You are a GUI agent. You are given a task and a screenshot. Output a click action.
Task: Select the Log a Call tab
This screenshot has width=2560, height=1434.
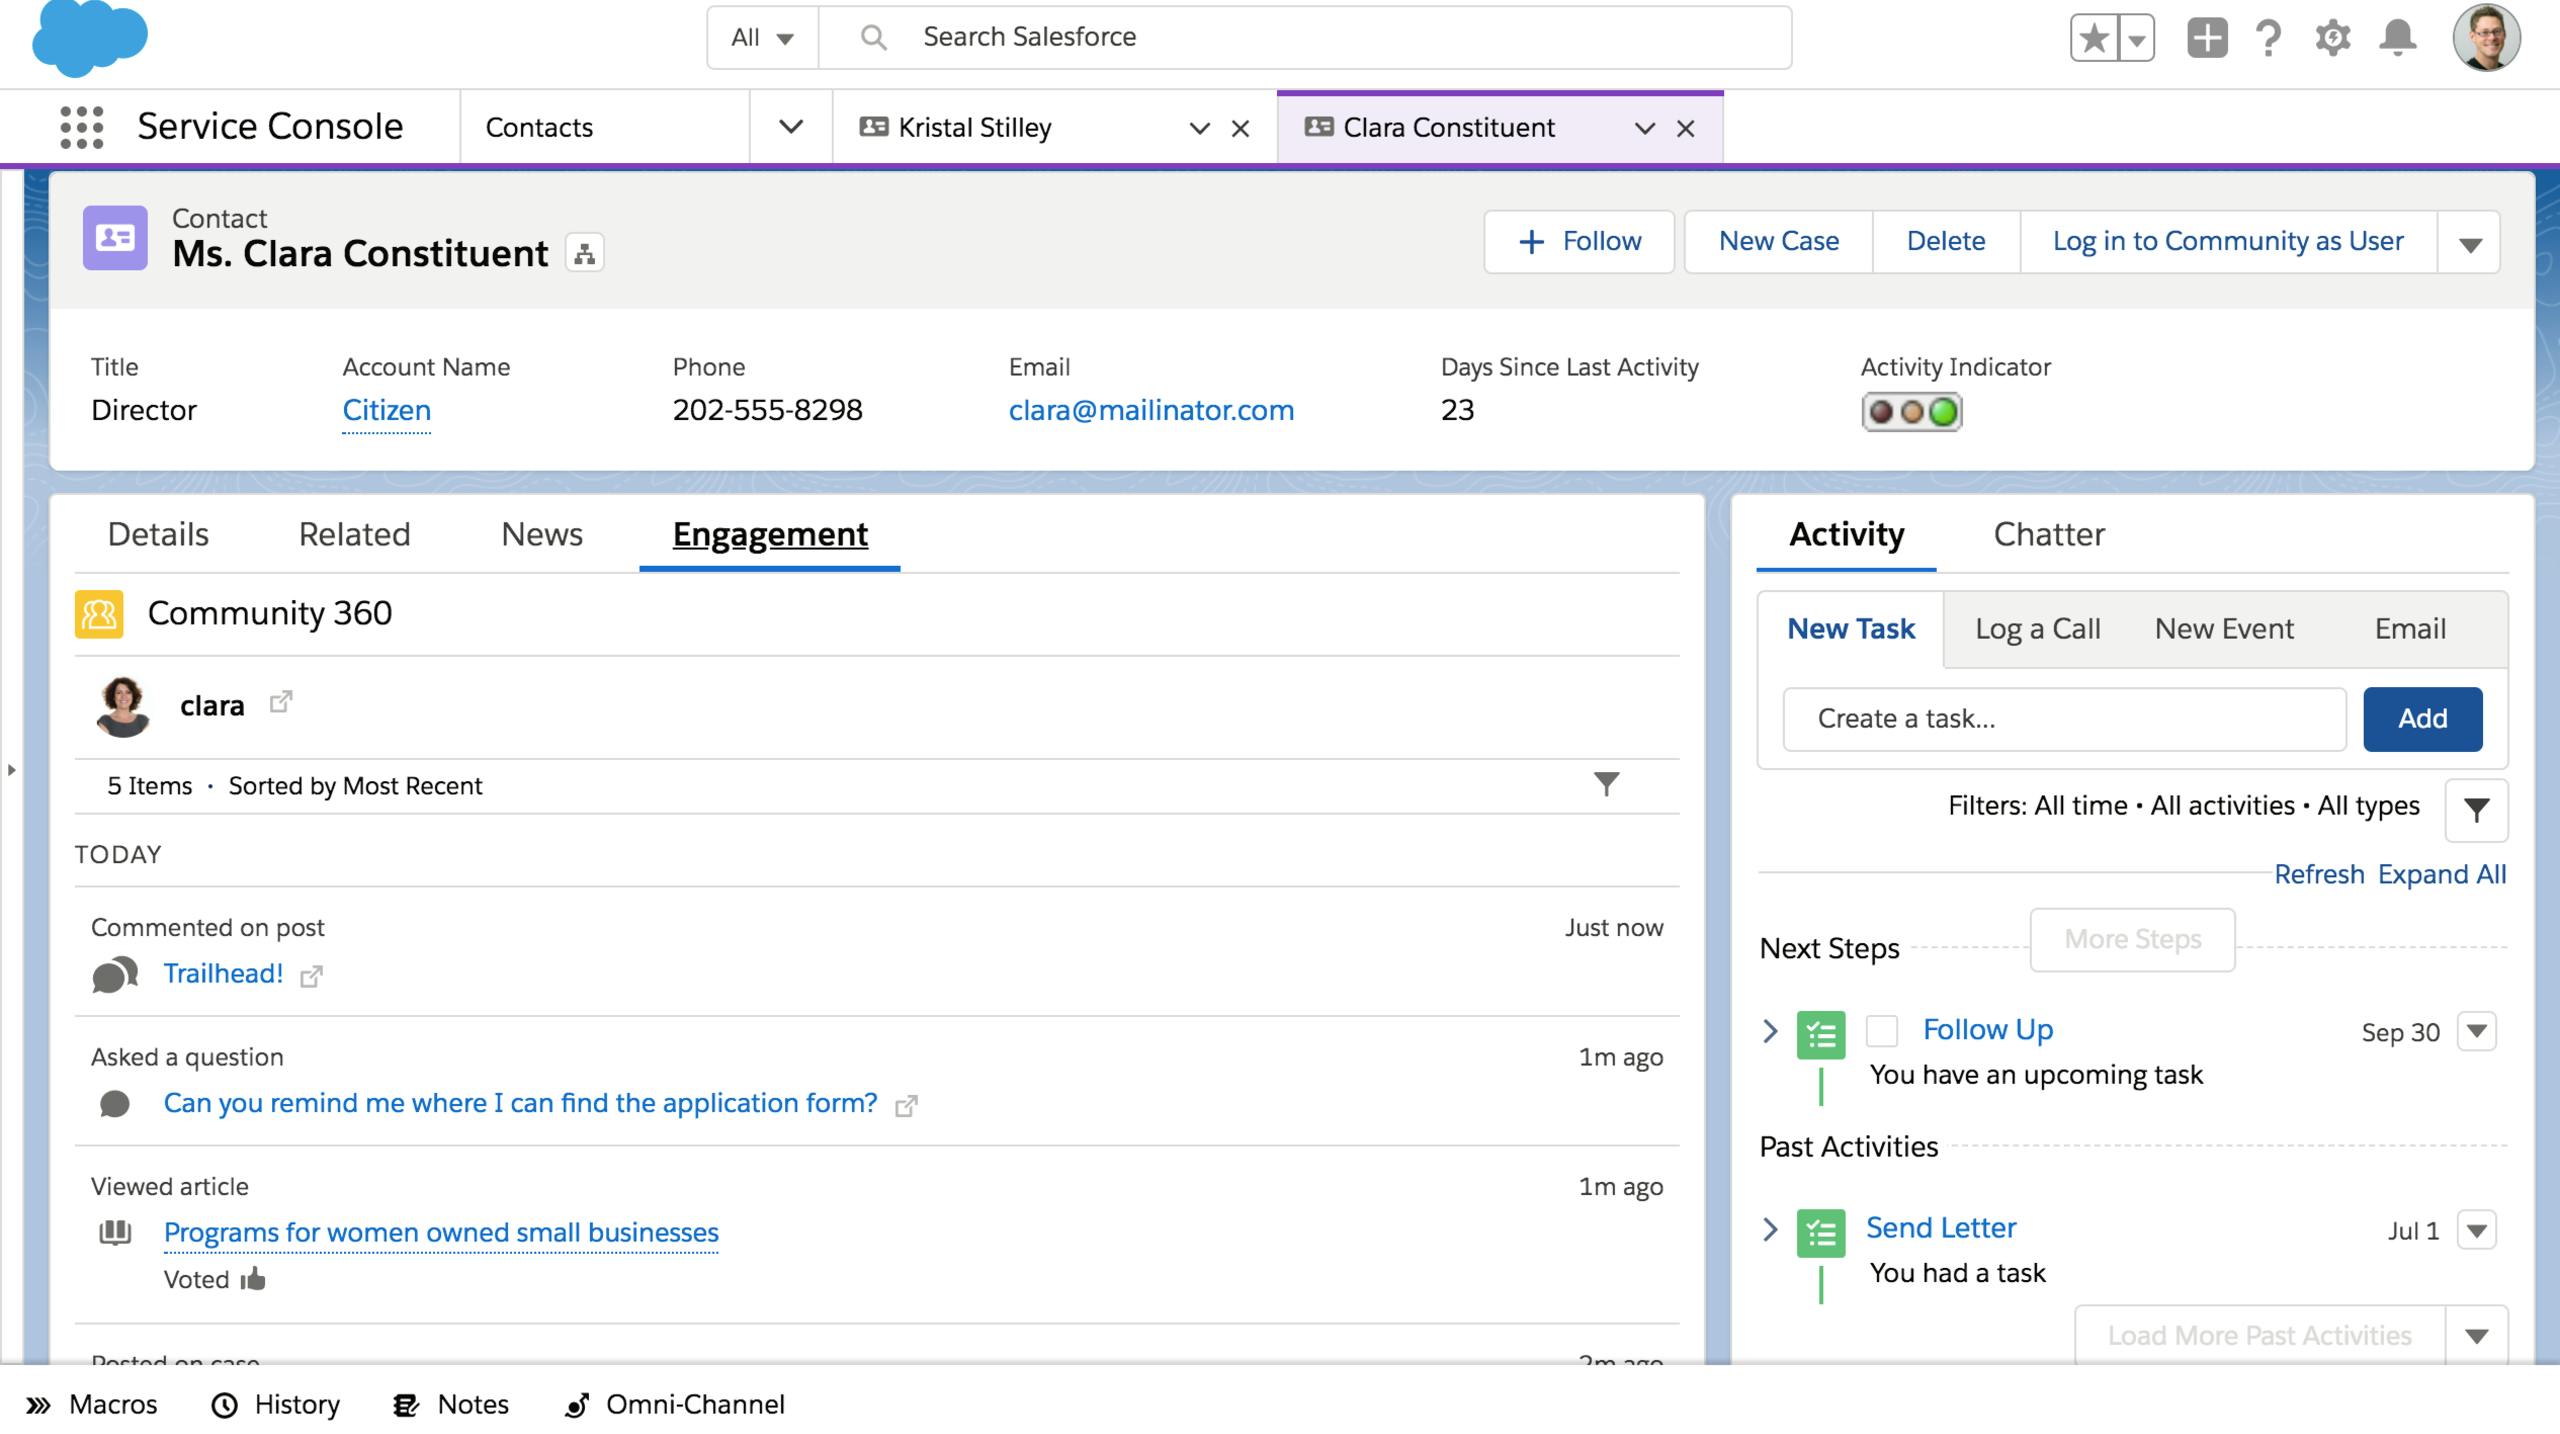coord(2037,629)
